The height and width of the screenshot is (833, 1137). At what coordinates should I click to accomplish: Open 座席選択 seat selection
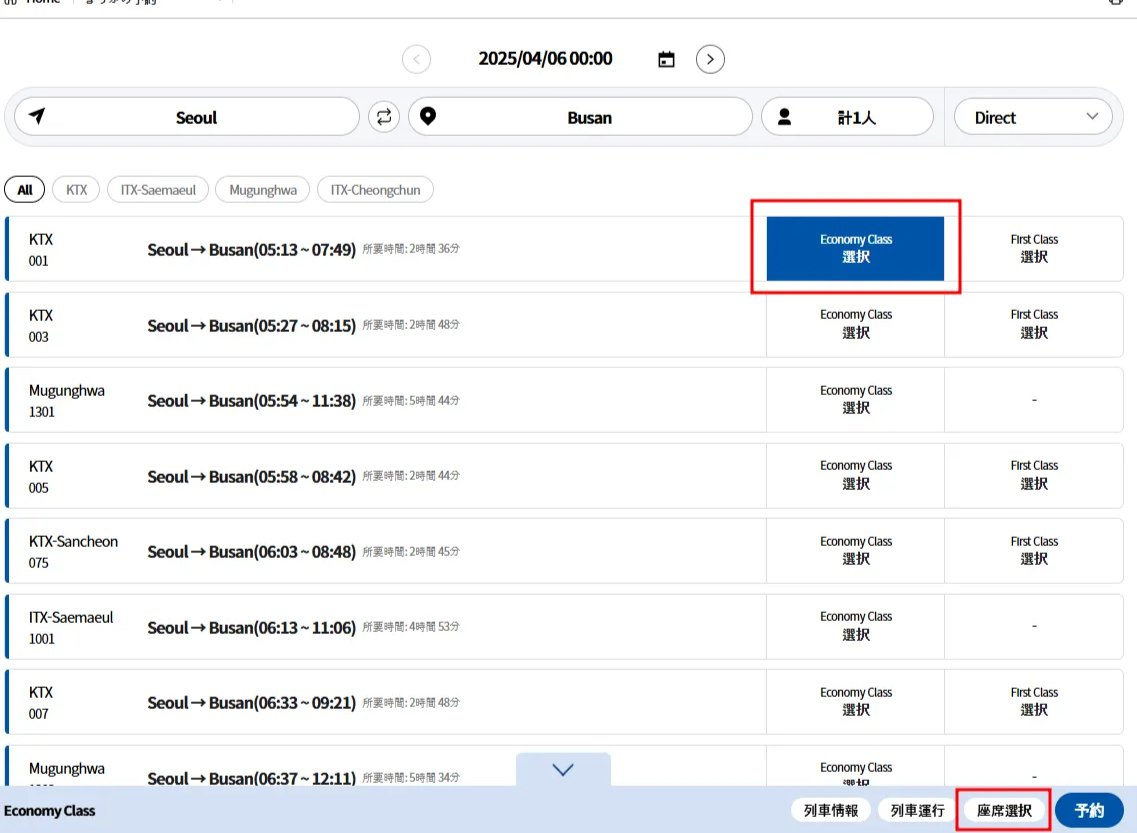coord(1004,810)
